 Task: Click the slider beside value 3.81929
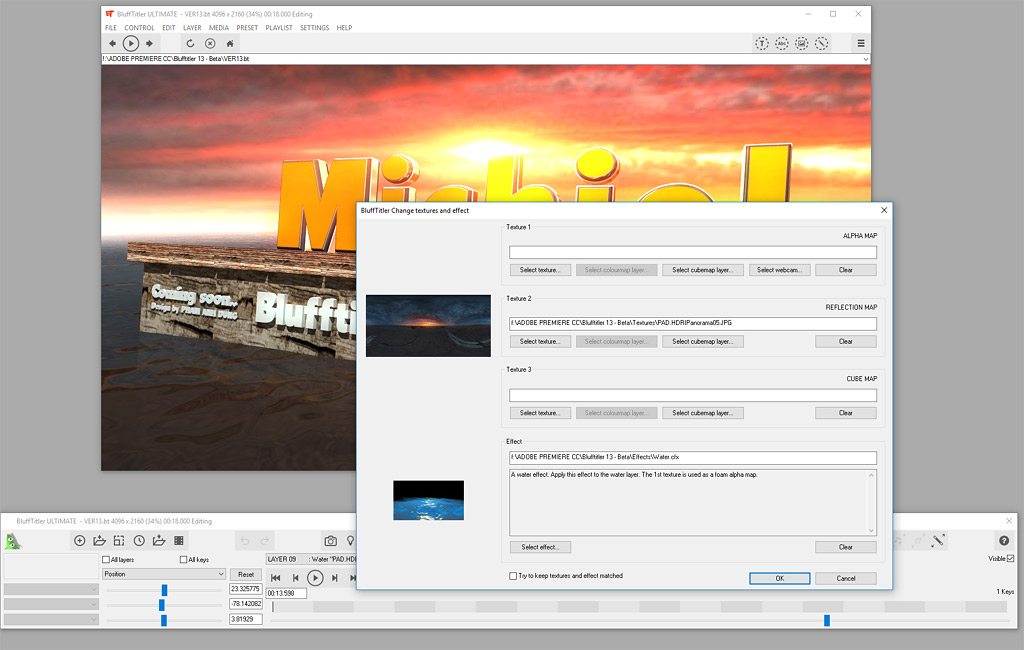[164, 620]
